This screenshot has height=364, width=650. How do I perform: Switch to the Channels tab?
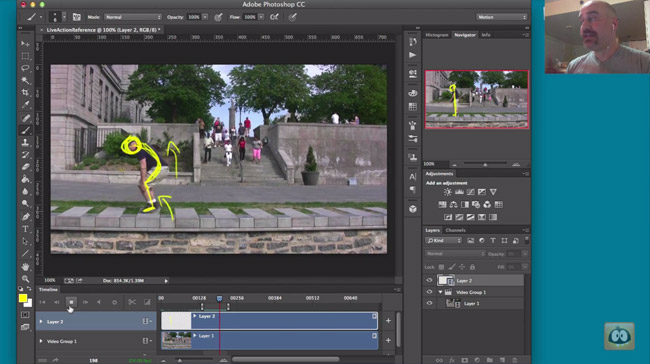[455, 230]
